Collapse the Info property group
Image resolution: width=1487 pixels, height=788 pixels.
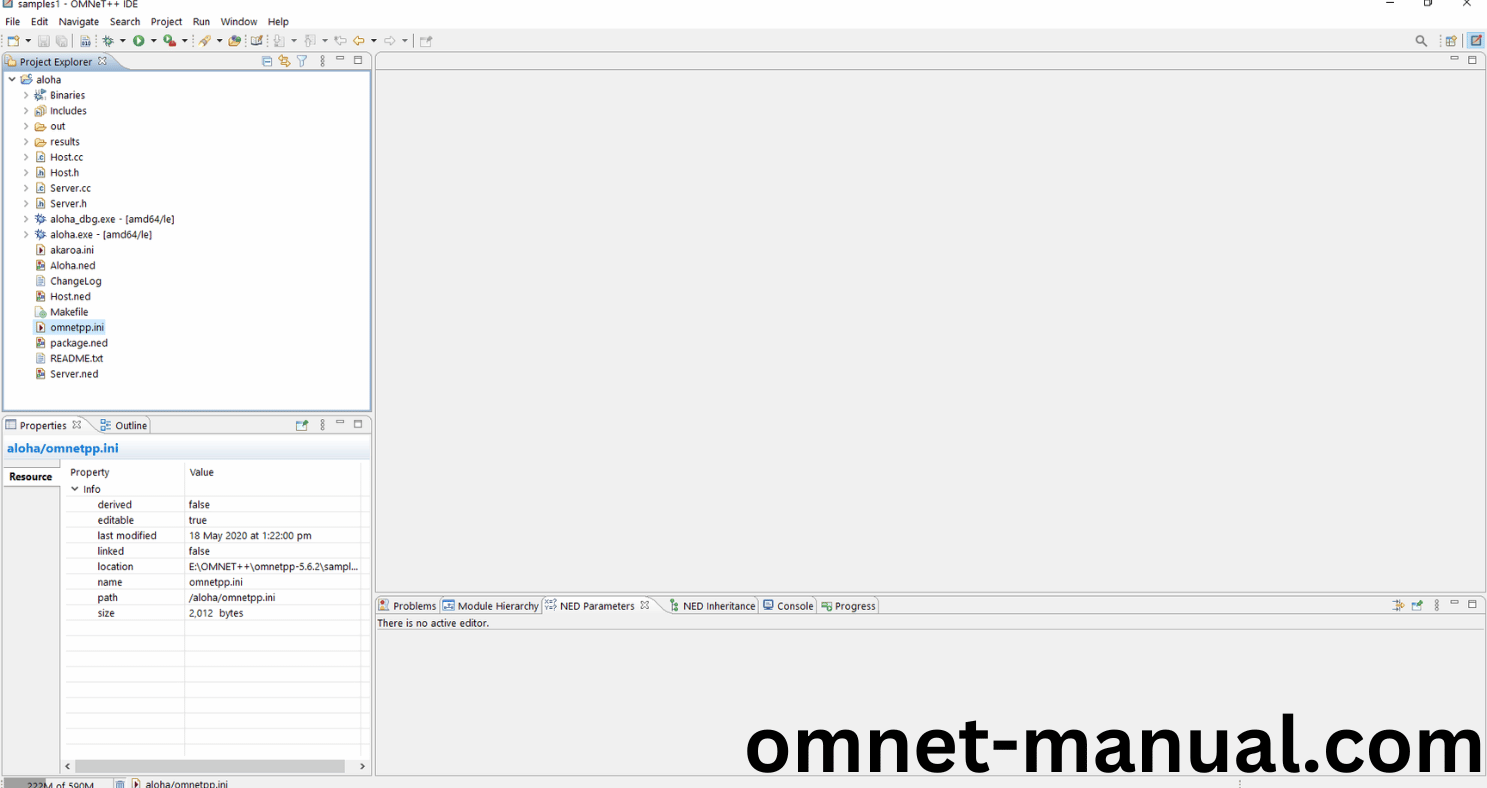click(75, 489)
